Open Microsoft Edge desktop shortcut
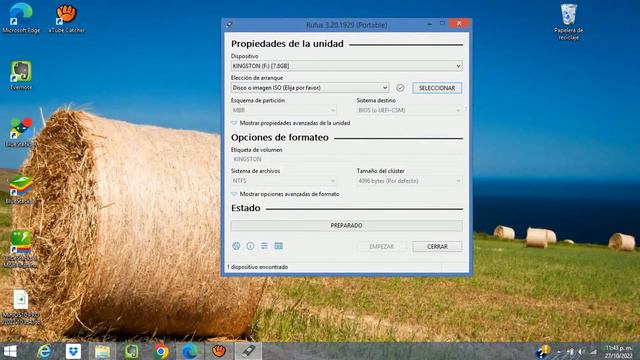This screenshot has height=360, width=640. coord(21,18)
